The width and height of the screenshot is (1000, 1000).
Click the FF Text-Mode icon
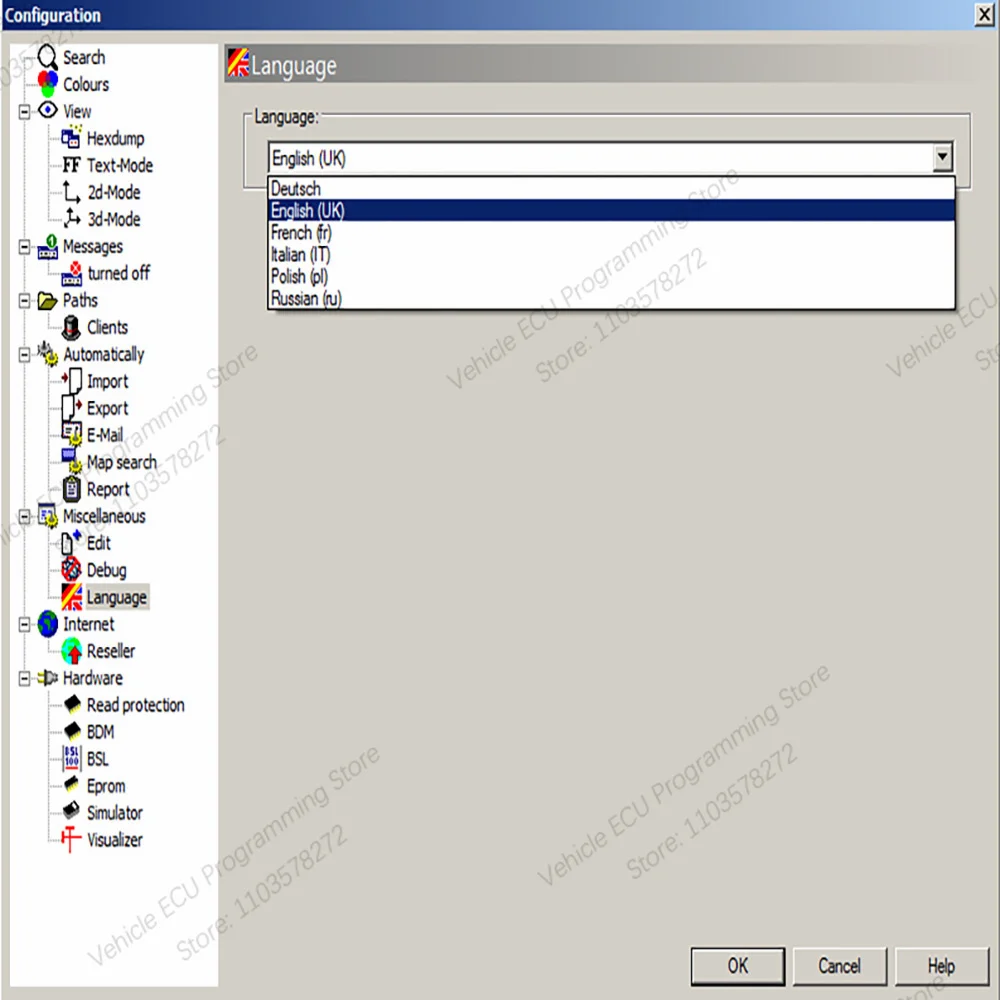[x=71, y=165]
